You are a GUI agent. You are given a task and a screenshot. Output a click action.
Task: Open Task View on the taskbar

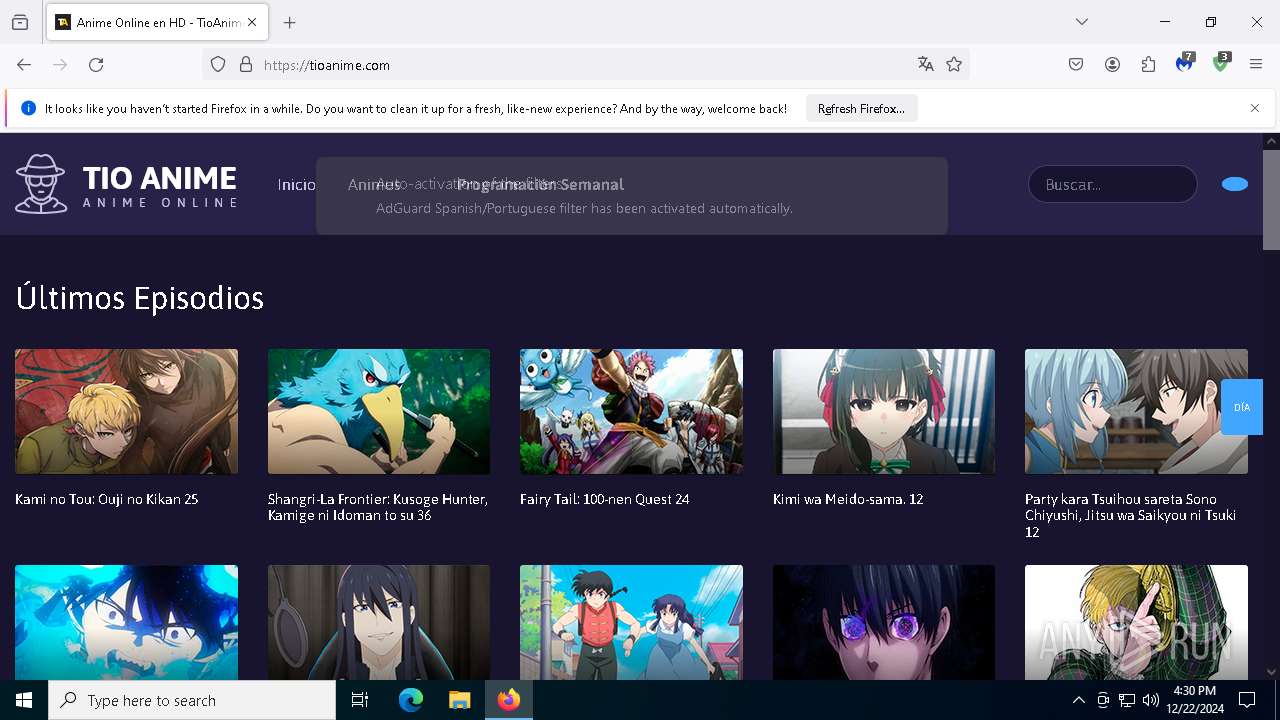tap(360, 700)
